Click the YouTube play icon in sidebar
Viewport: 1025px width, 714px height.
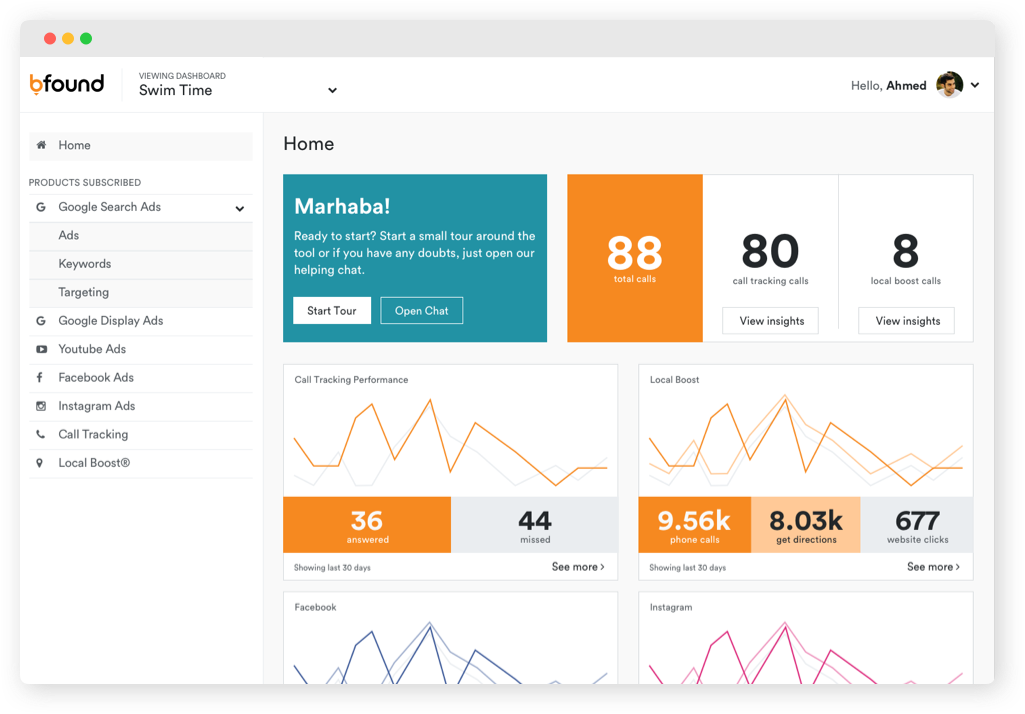(41, 349)
